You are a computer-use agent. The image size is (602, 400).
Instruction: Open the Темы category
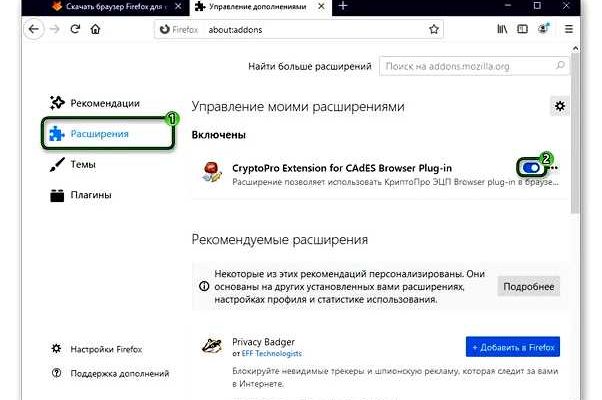click(73, 164)
